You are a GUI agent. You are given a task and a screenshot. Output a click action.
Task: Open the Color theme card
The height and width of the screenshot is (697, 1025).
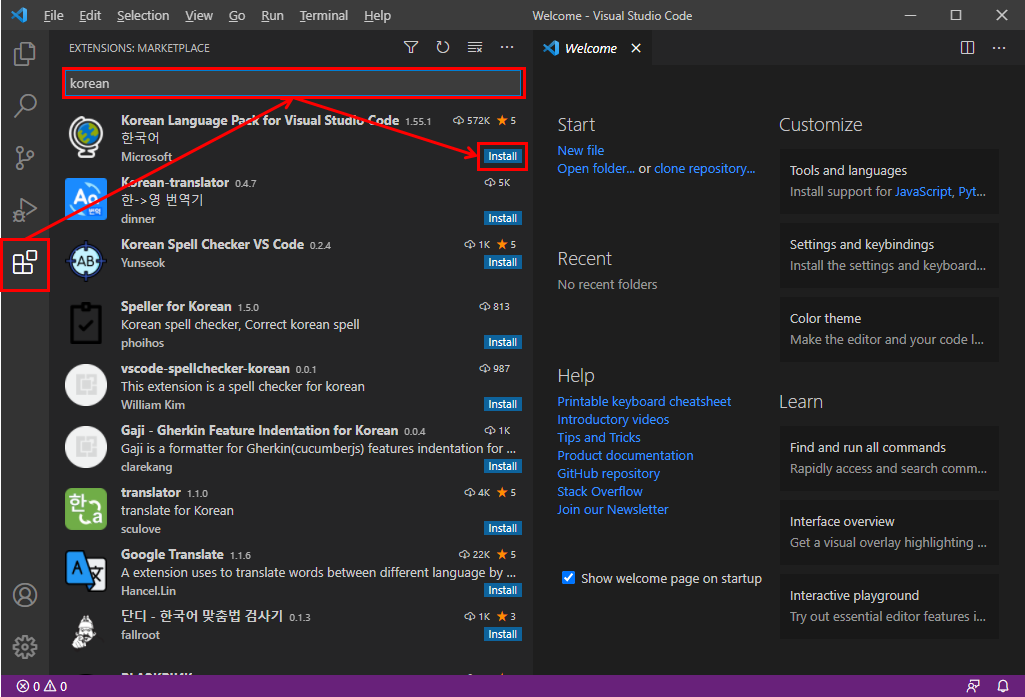[x=889, y=329]
